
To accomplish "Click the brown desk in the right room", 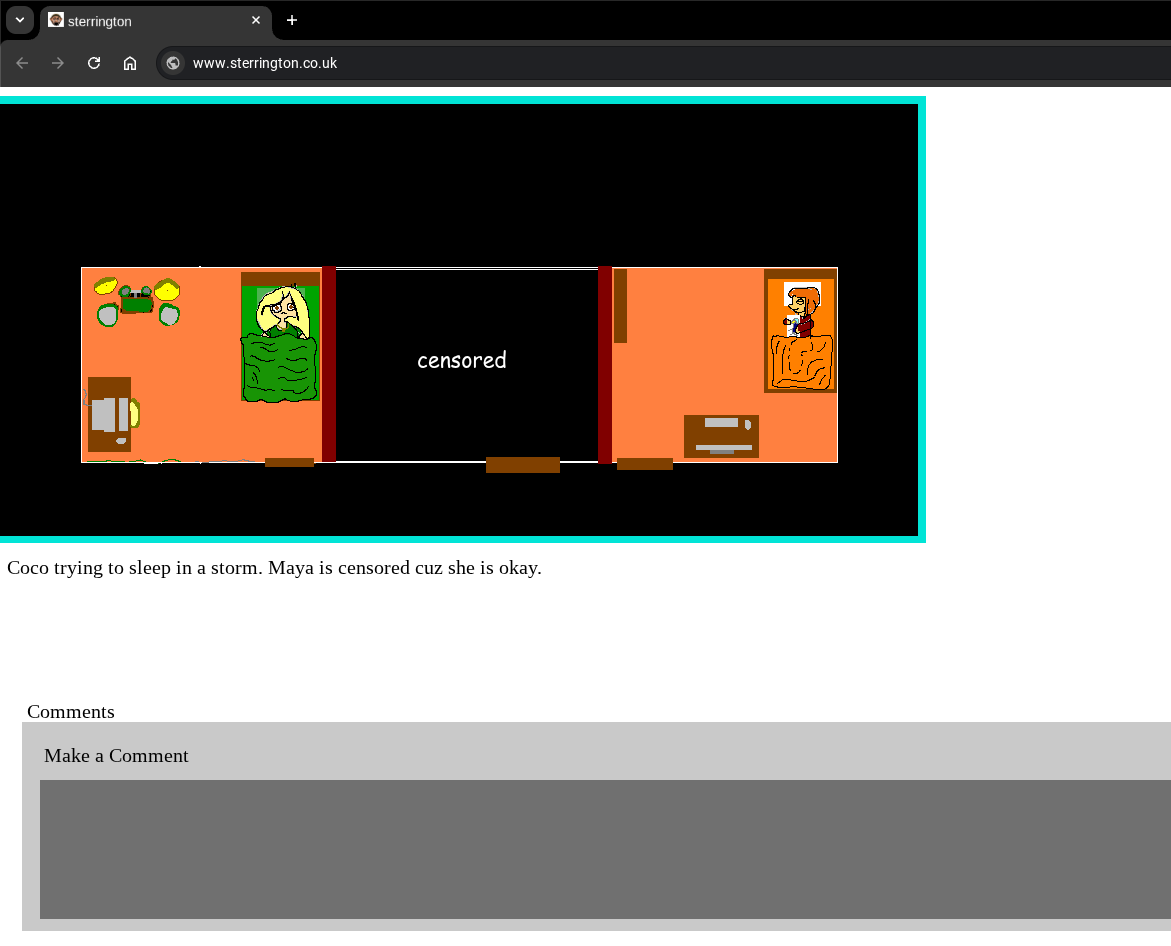I will click(721, 436).
